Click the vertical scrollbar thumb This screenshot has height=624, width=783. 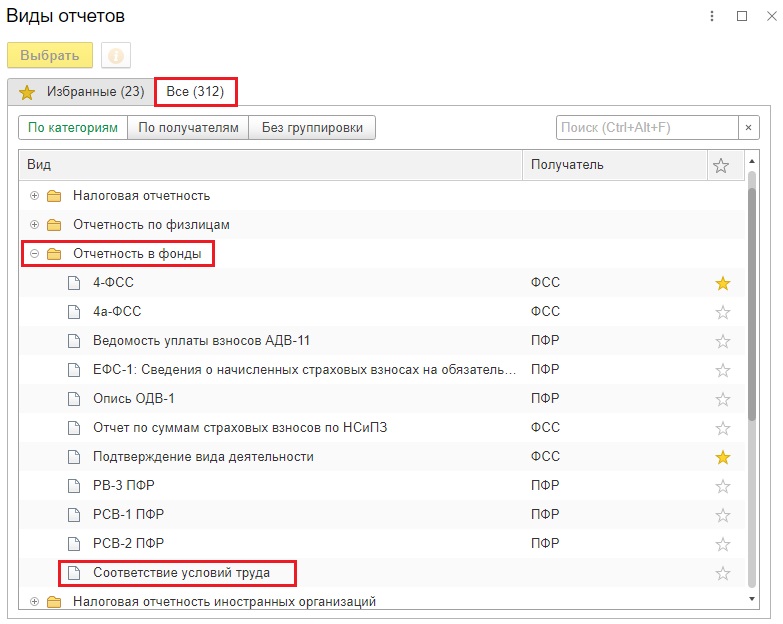752,297
